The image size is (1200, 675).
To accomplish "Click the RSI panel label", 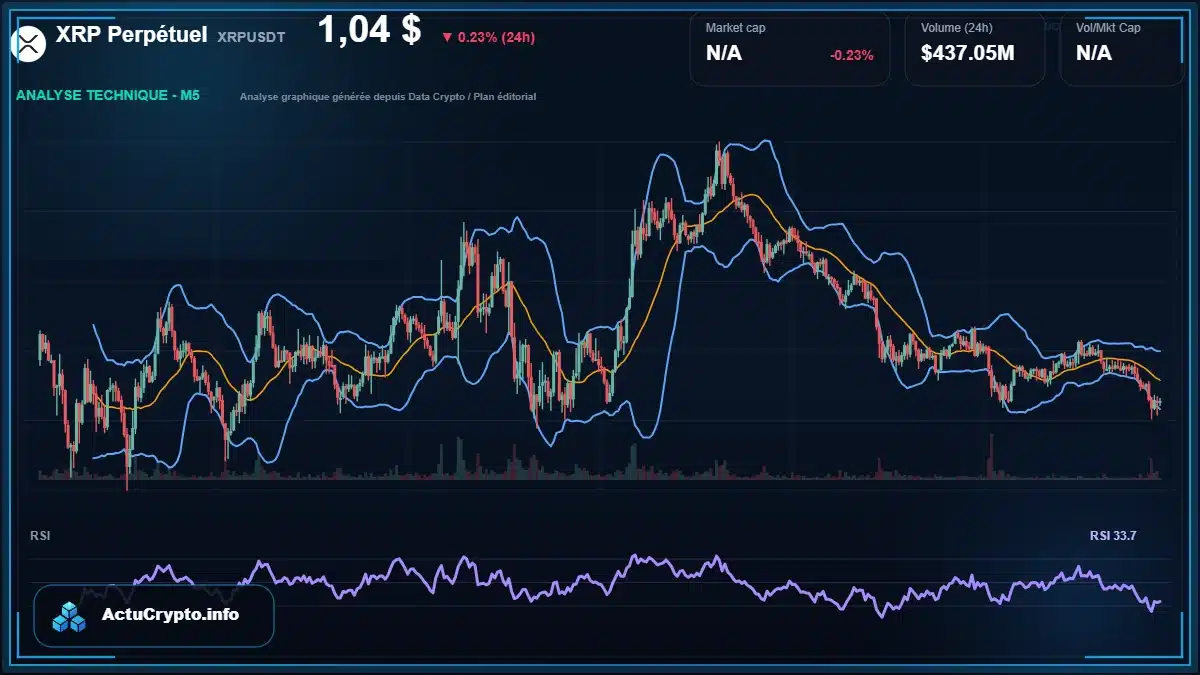I will point(40,536).
